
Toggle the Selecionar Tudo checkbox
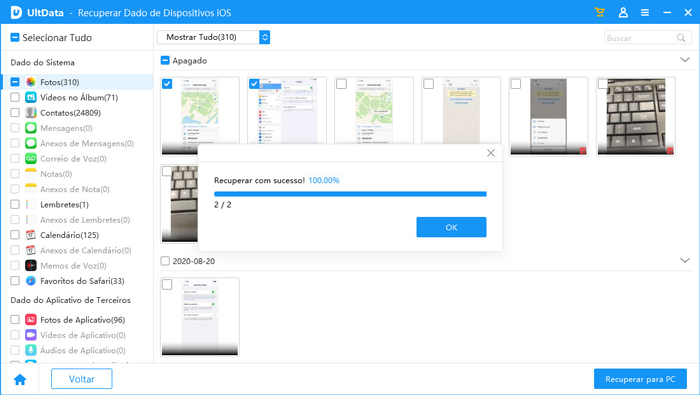coord(15,37)
